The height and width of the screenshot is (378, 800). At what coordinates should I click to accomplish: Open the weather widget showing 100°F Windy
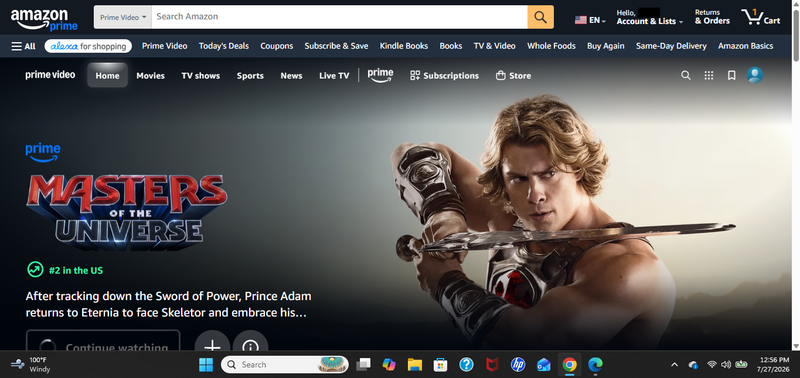coord(31,364)
